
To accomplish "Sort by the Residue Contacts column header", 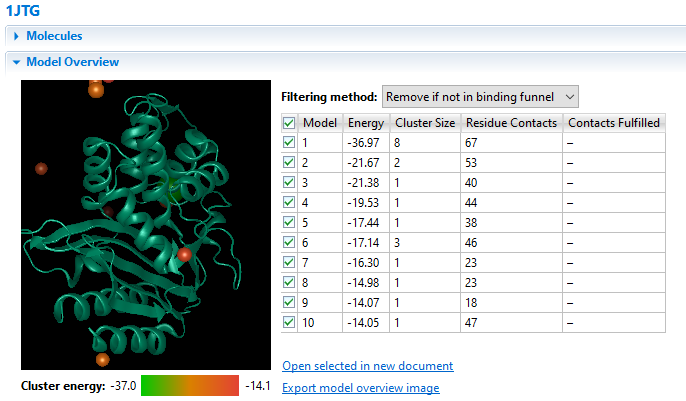I will (511, 123).
